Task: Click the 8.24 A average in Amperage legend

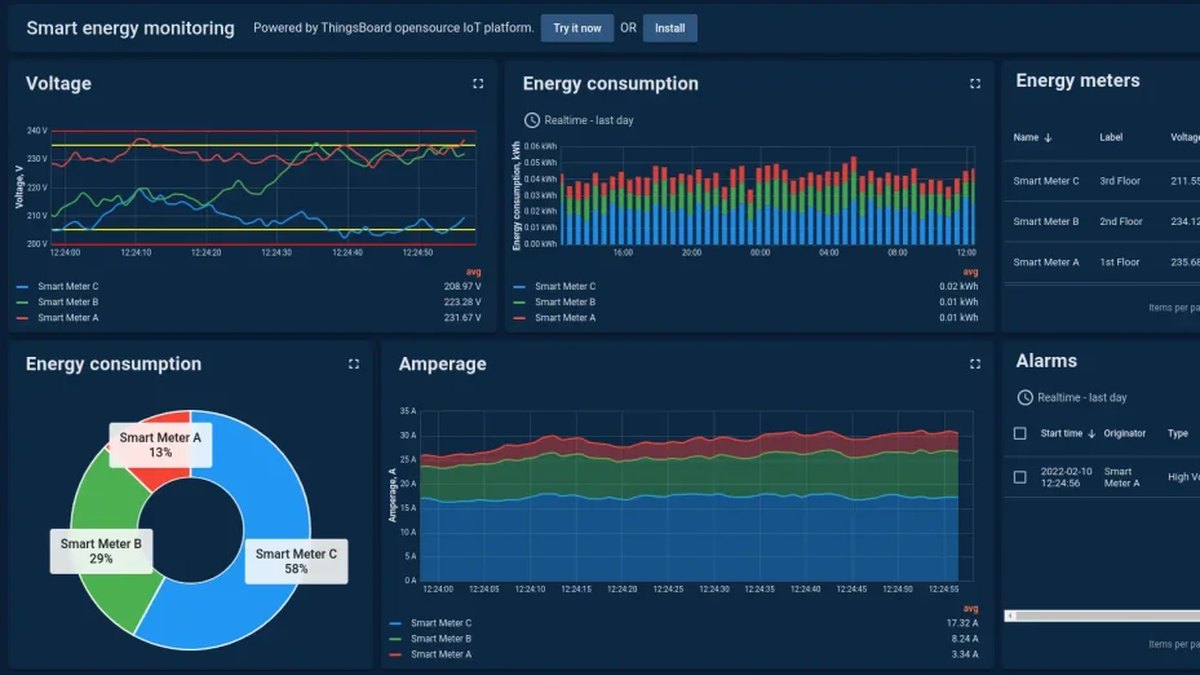Action: click(x=964, y=638)
